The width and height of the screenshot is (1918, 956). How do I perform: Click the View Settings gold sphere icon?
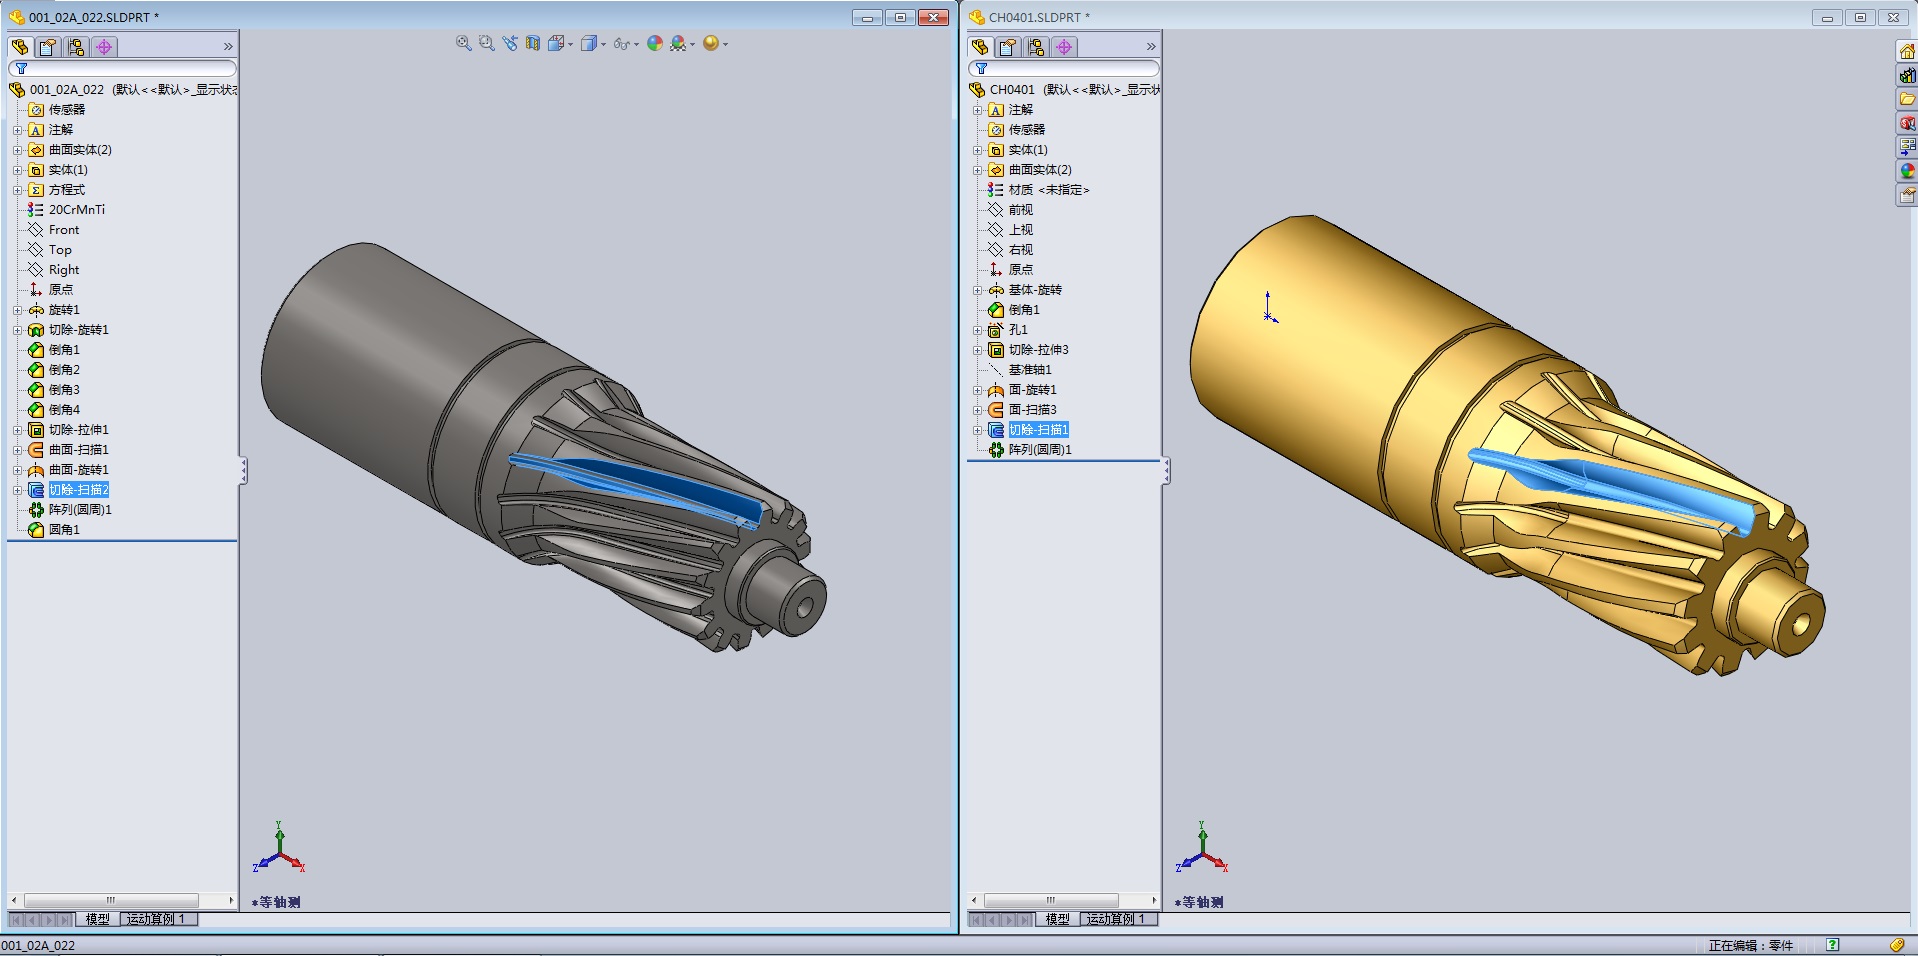(711, 43)
